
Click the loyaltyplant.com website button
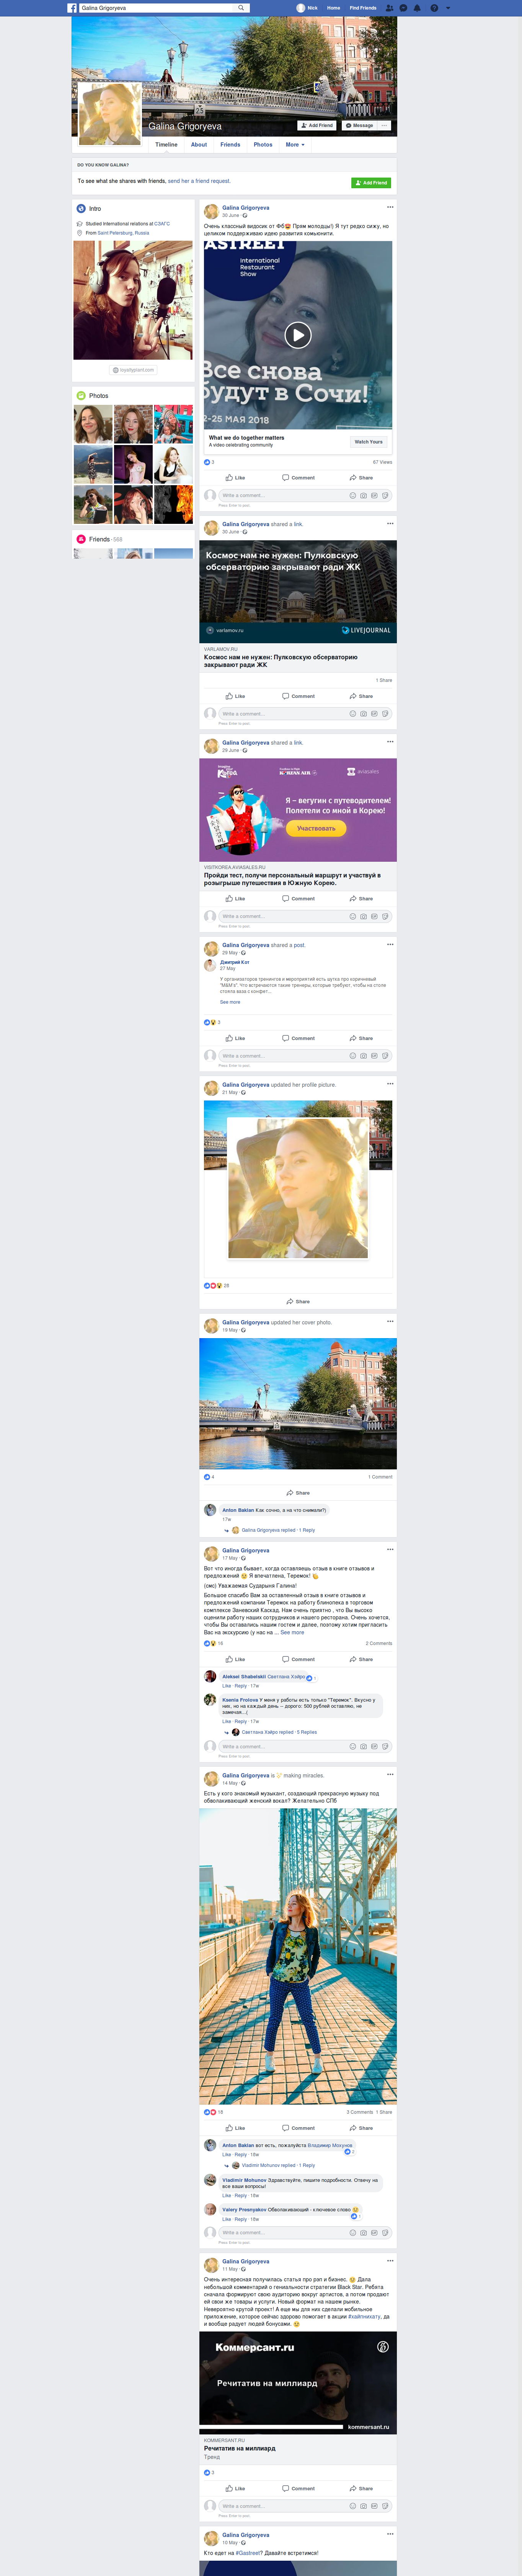[133, 370]
